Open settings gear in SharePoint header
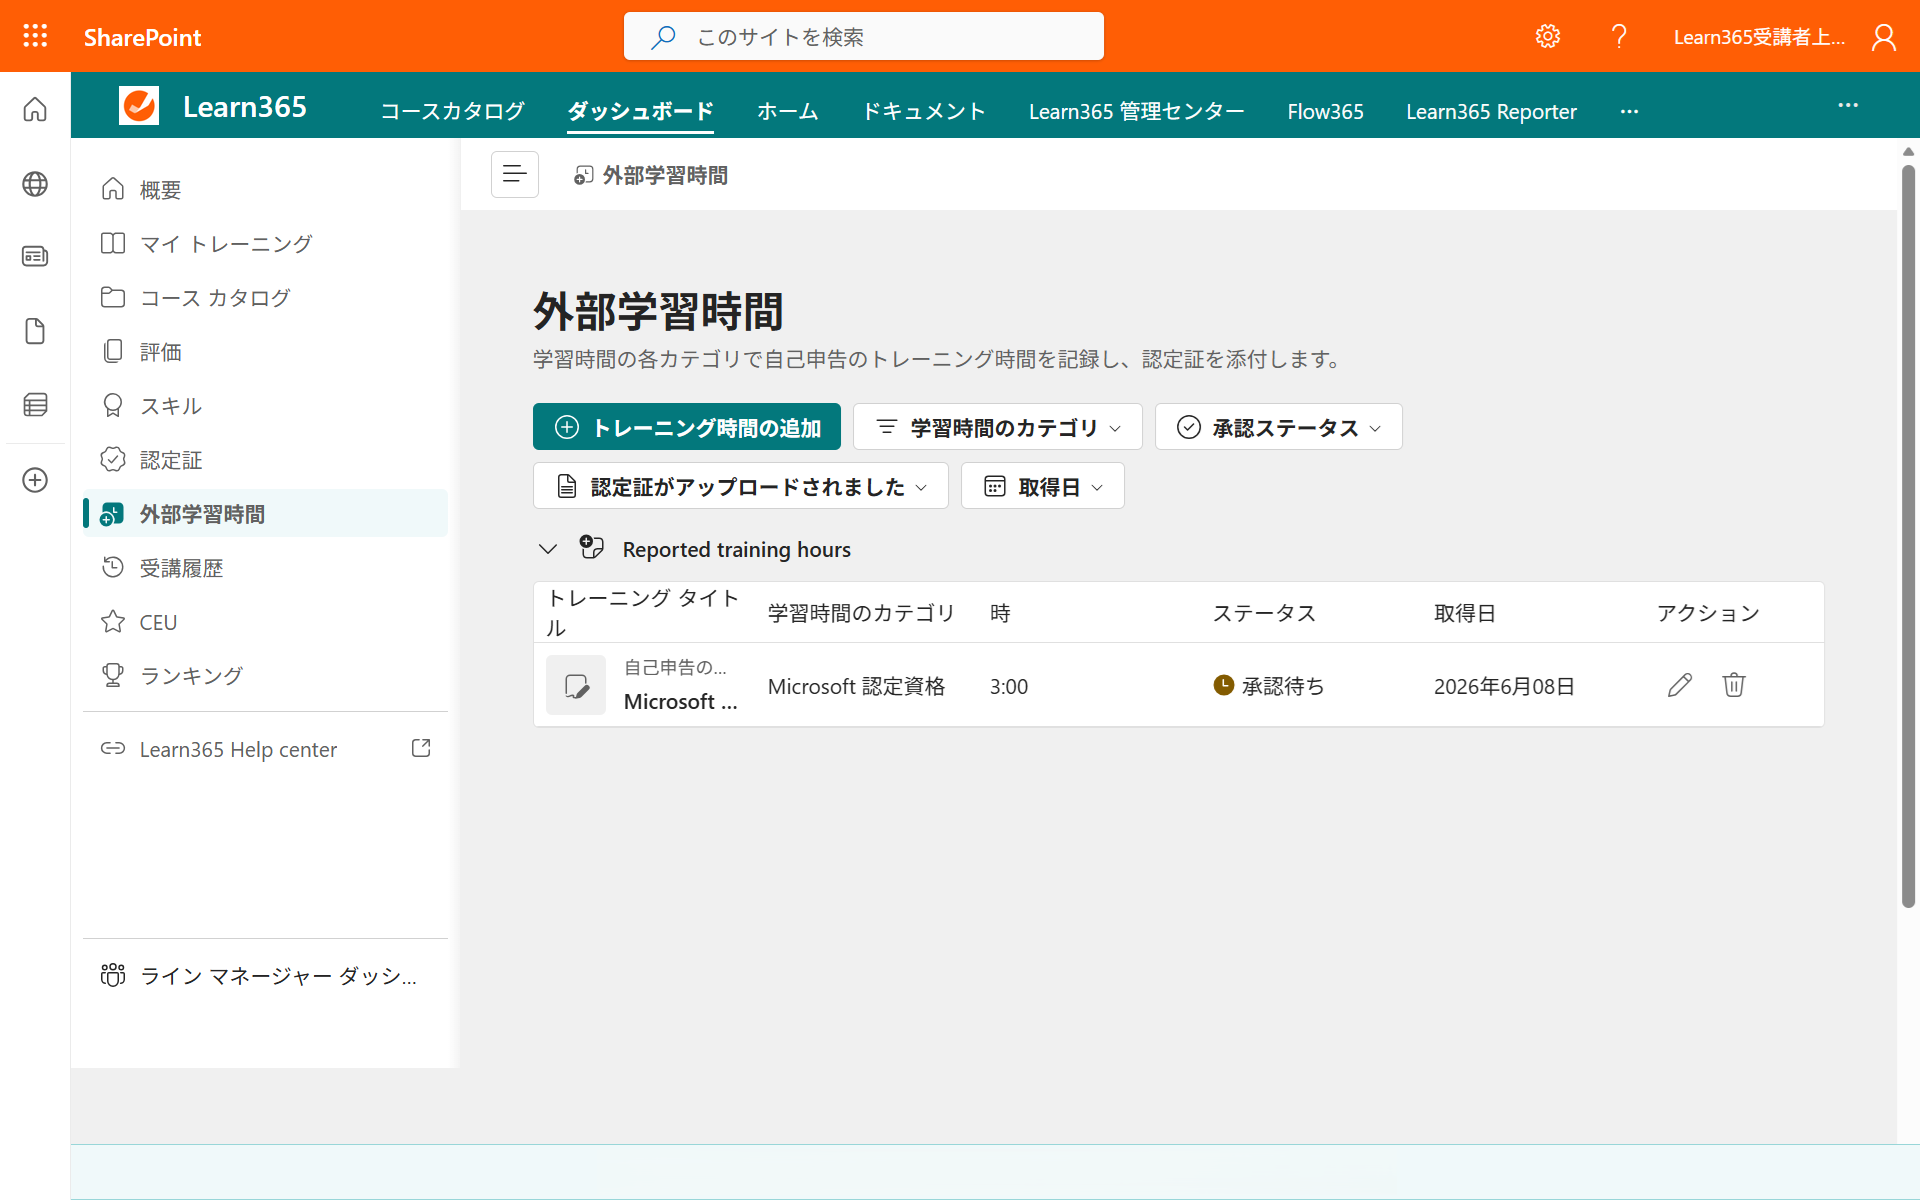This screenshot has width=1920, height=1200. 1548,36
